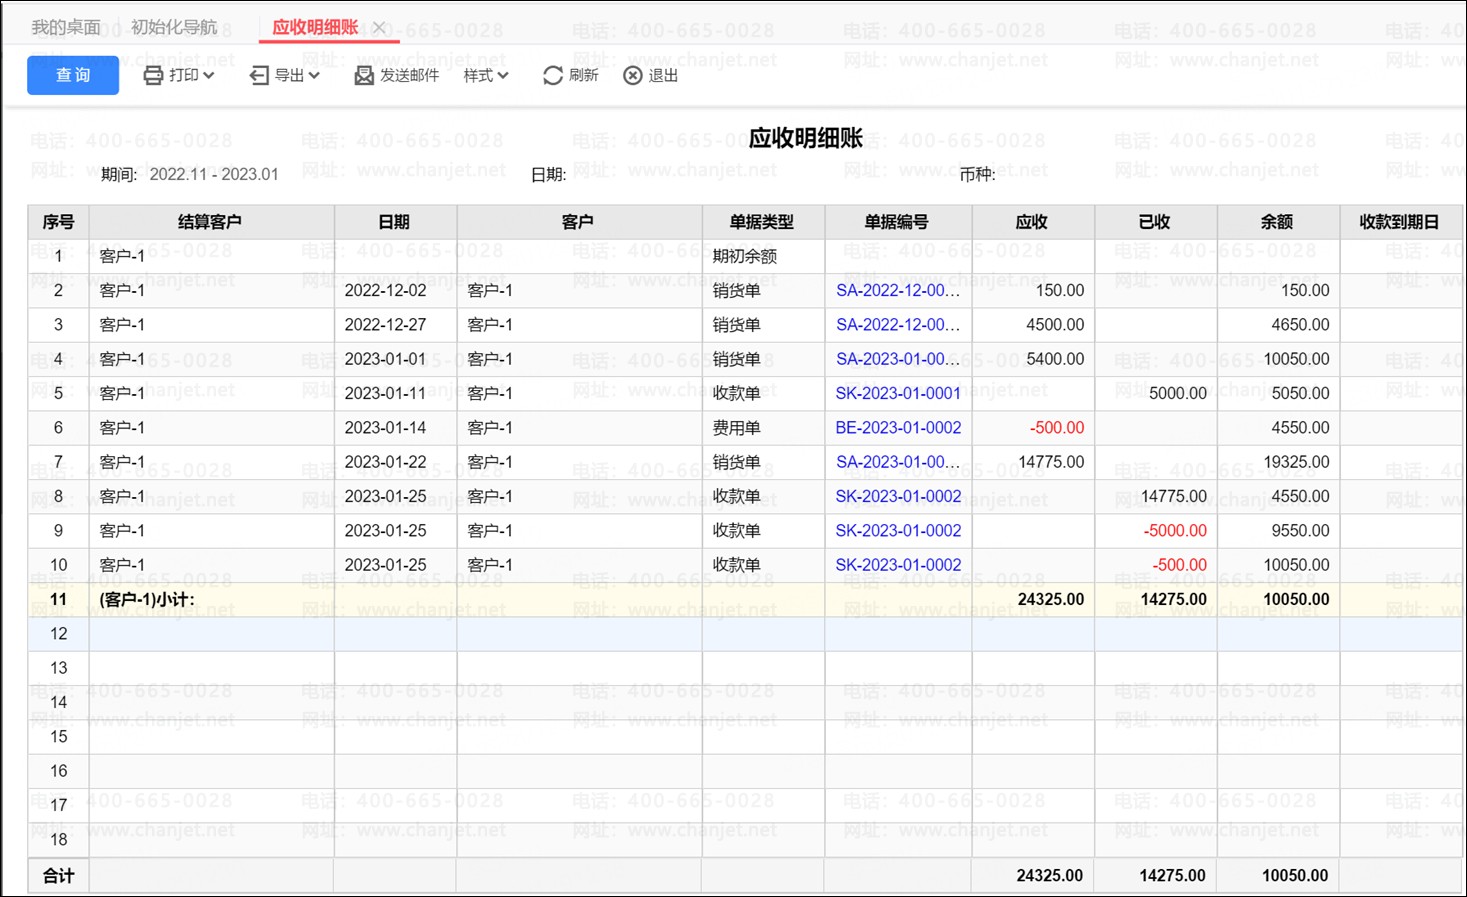This screenshot has width=1467, height=897.
Task: Select the 19325.00 balance cell
Action: 1277,462
